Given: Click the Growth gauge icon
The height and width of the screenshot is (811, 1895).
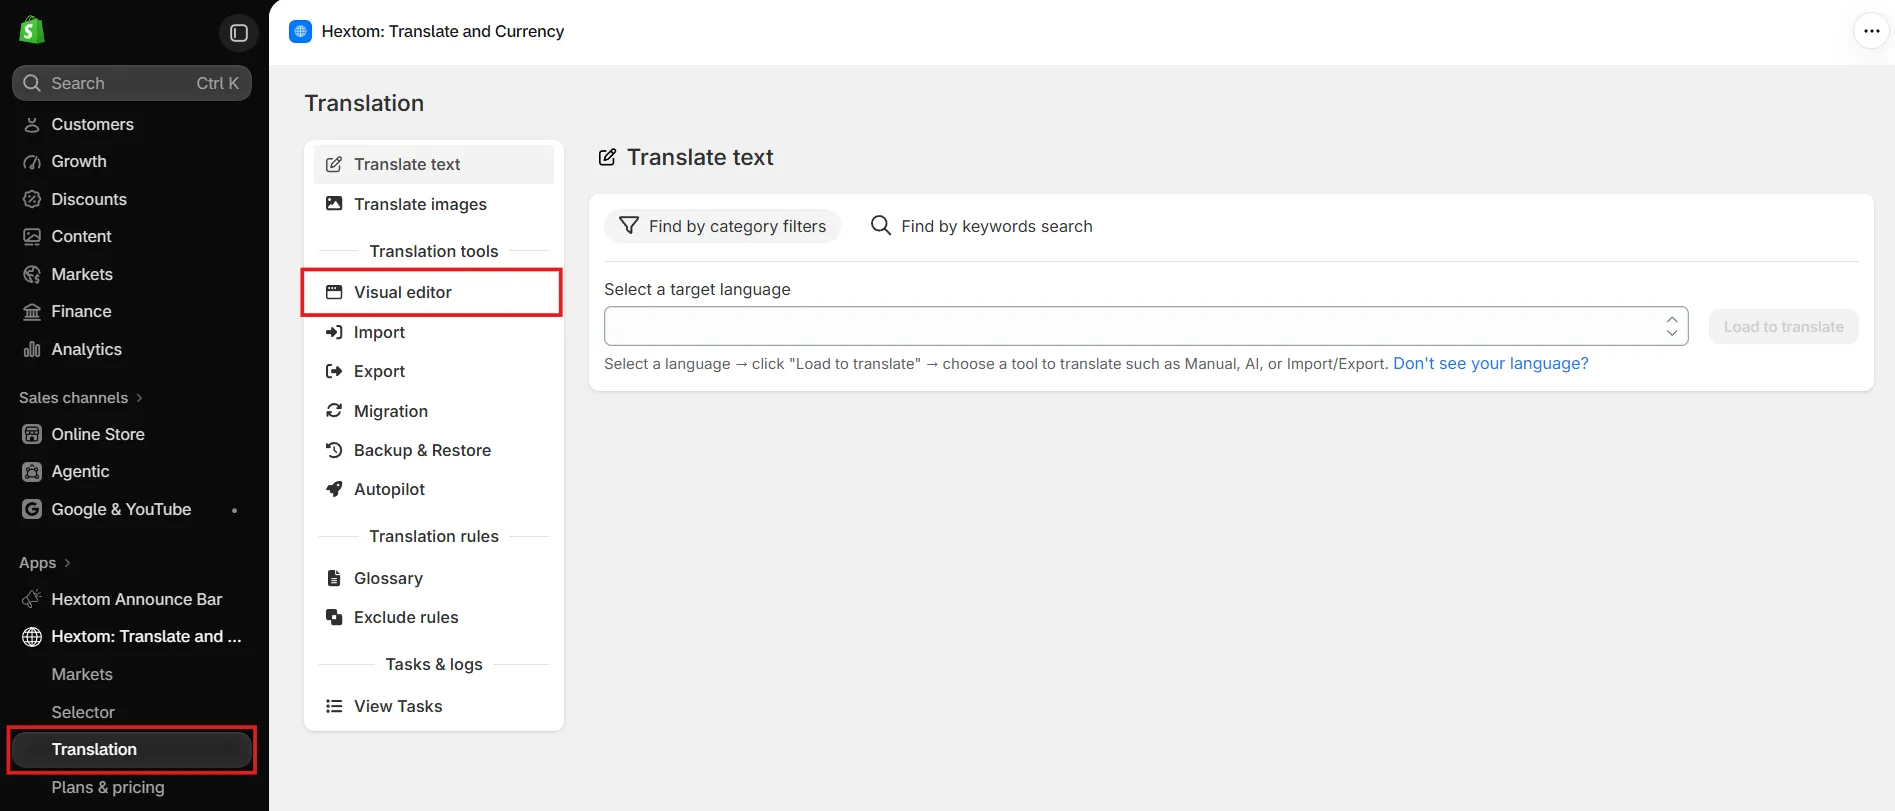Looking at the screenshot, I should pos(32,162).
